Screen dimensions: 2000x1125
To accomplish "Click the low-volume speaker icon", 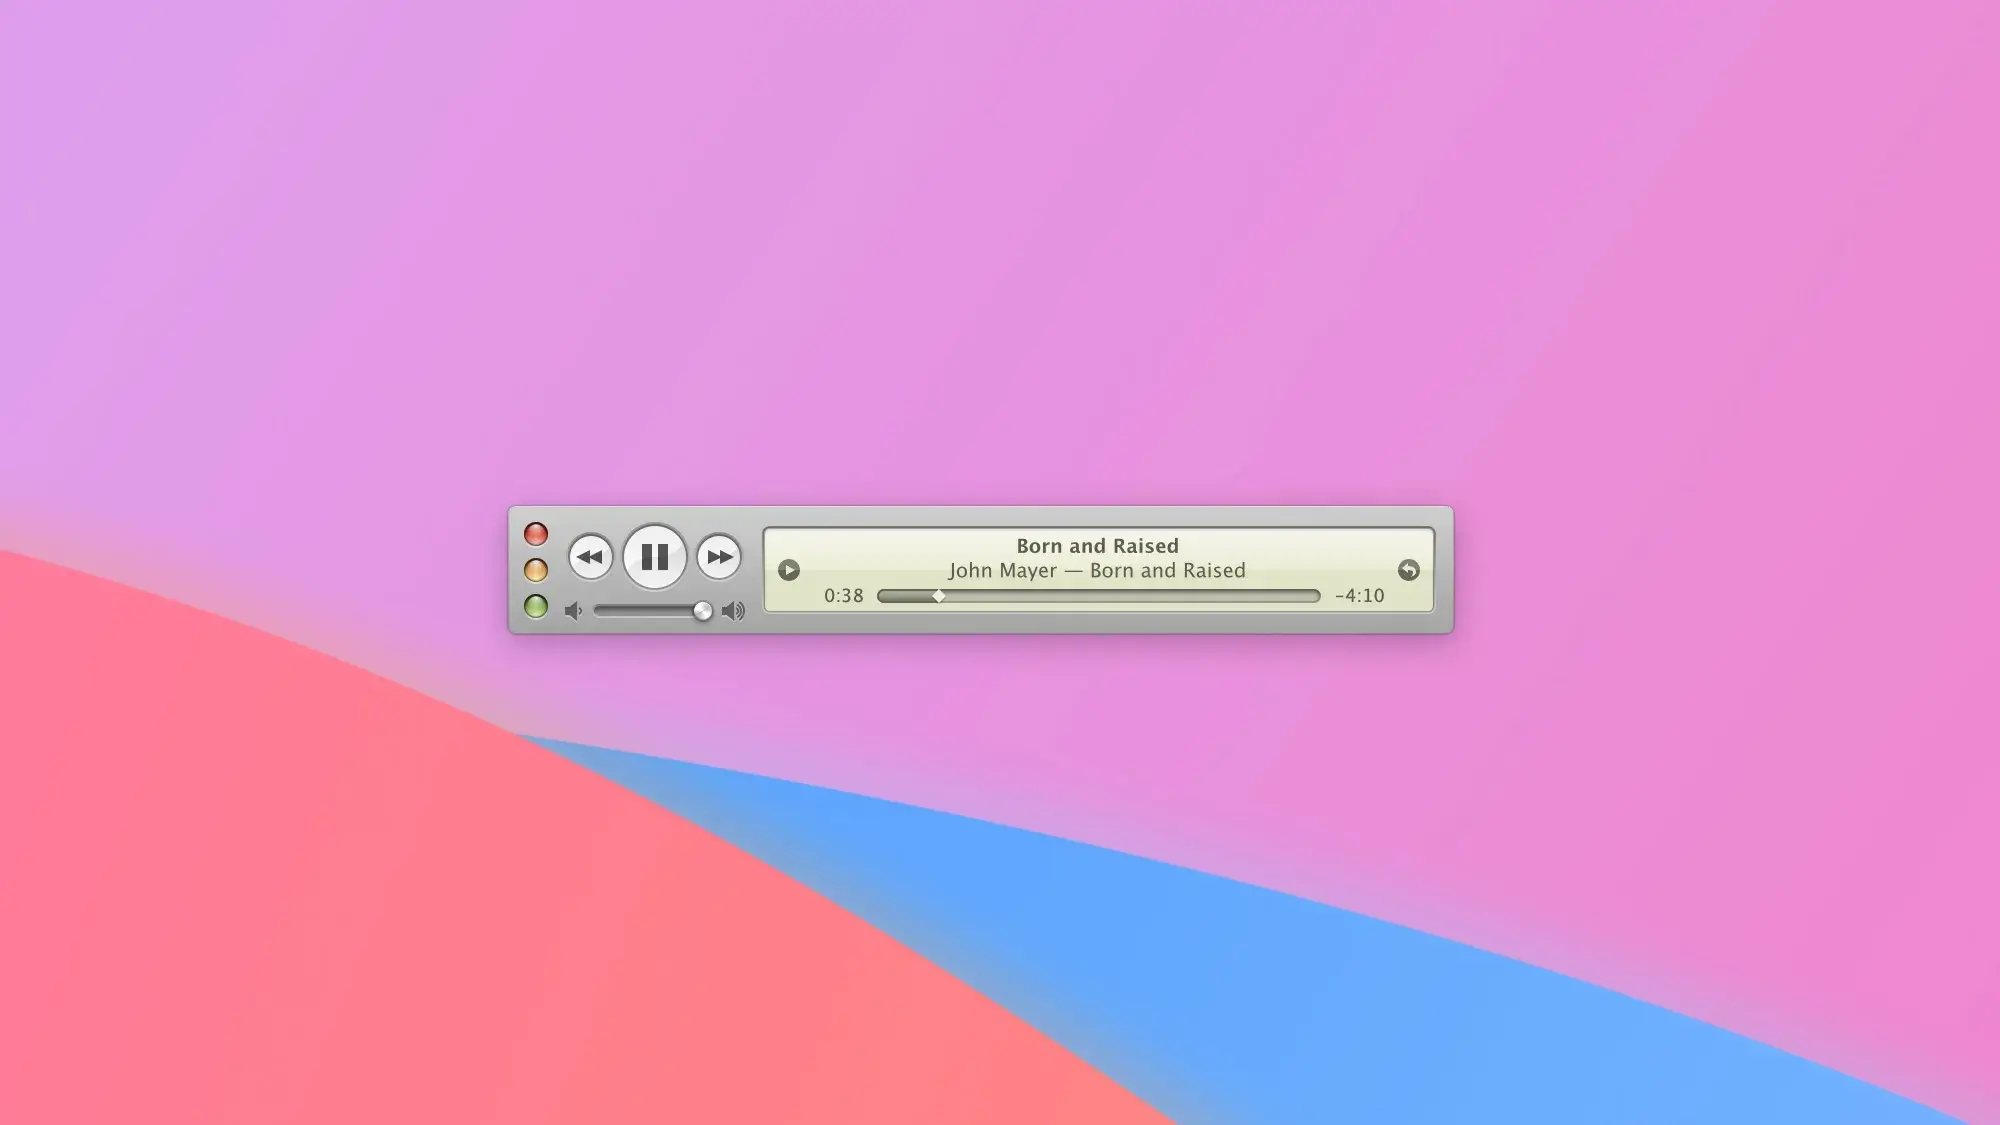I will coord(573,611).
